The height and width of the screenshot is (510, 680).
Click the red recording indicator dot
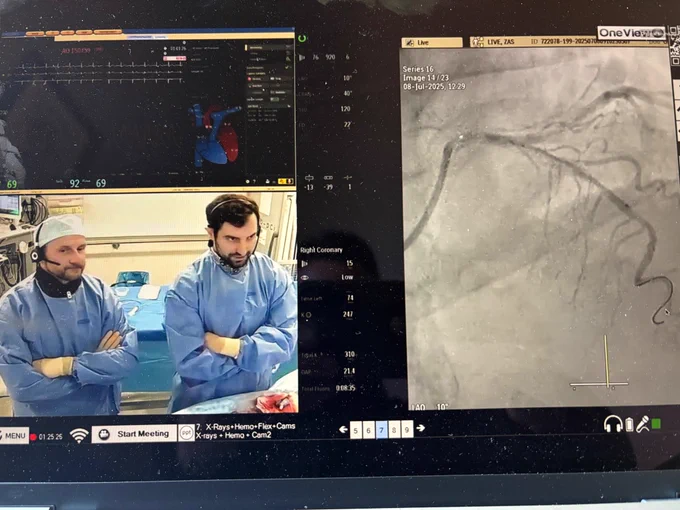33,437
